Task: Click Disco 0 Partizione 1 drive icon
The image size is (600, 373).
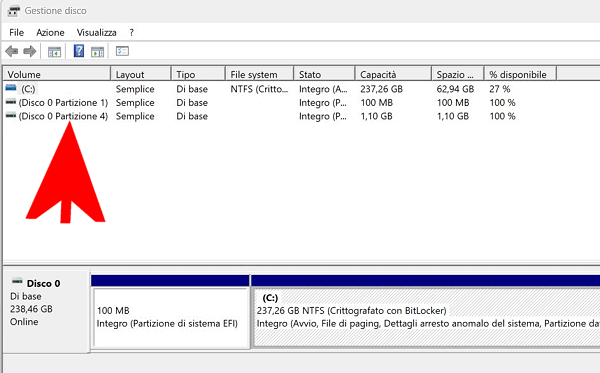Action: click(11, 102)
